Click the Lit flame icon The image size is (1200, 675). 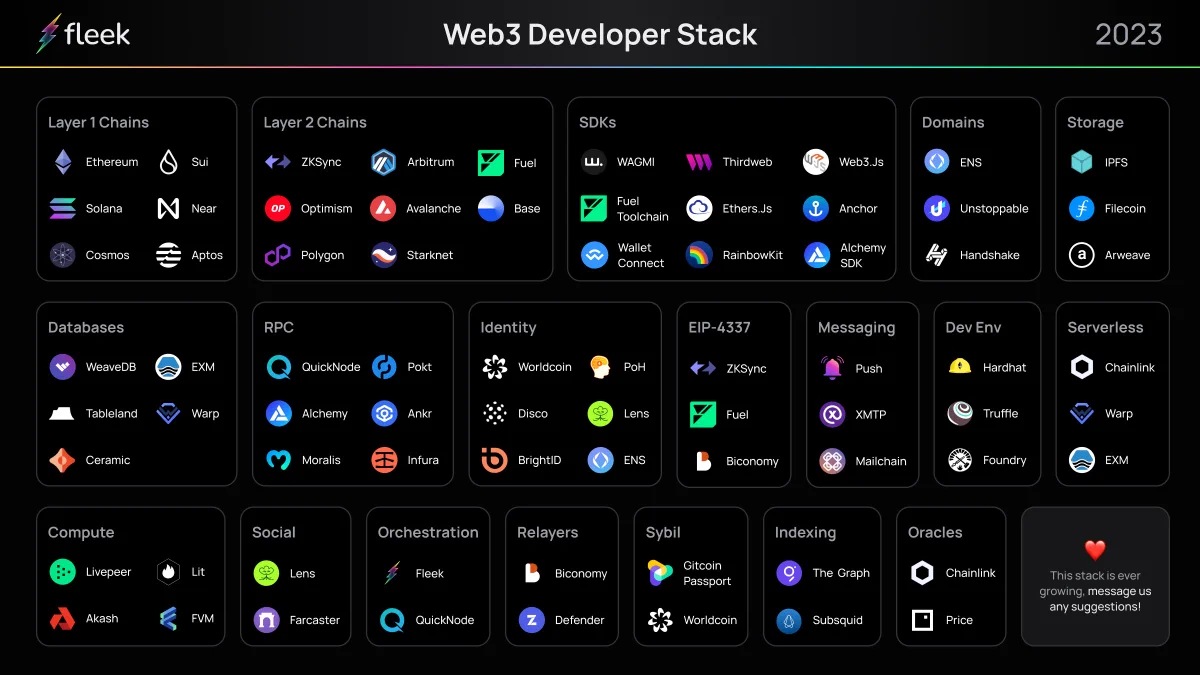point(169,572)
